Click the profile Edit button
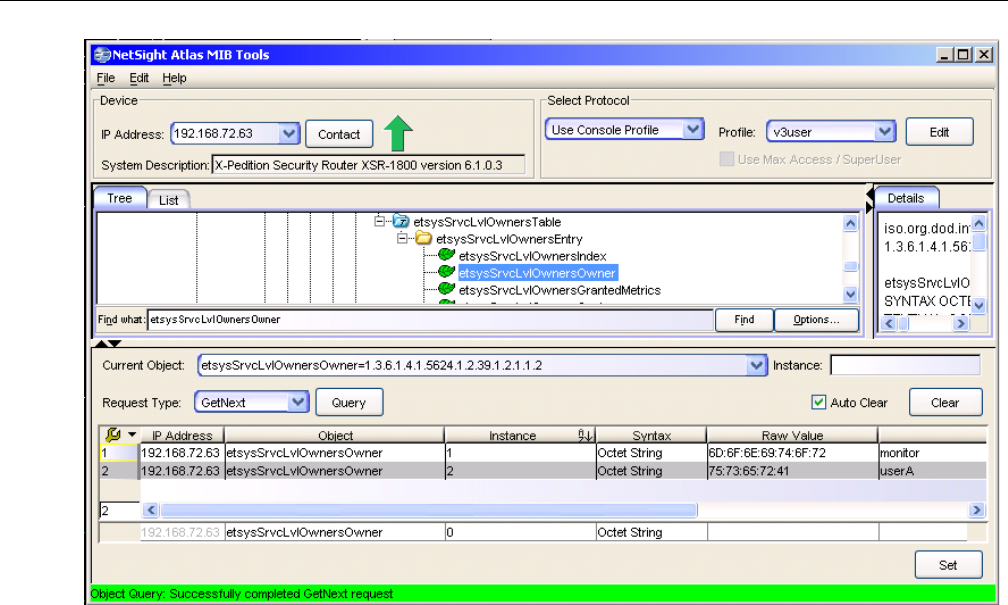 coord(939,132)
